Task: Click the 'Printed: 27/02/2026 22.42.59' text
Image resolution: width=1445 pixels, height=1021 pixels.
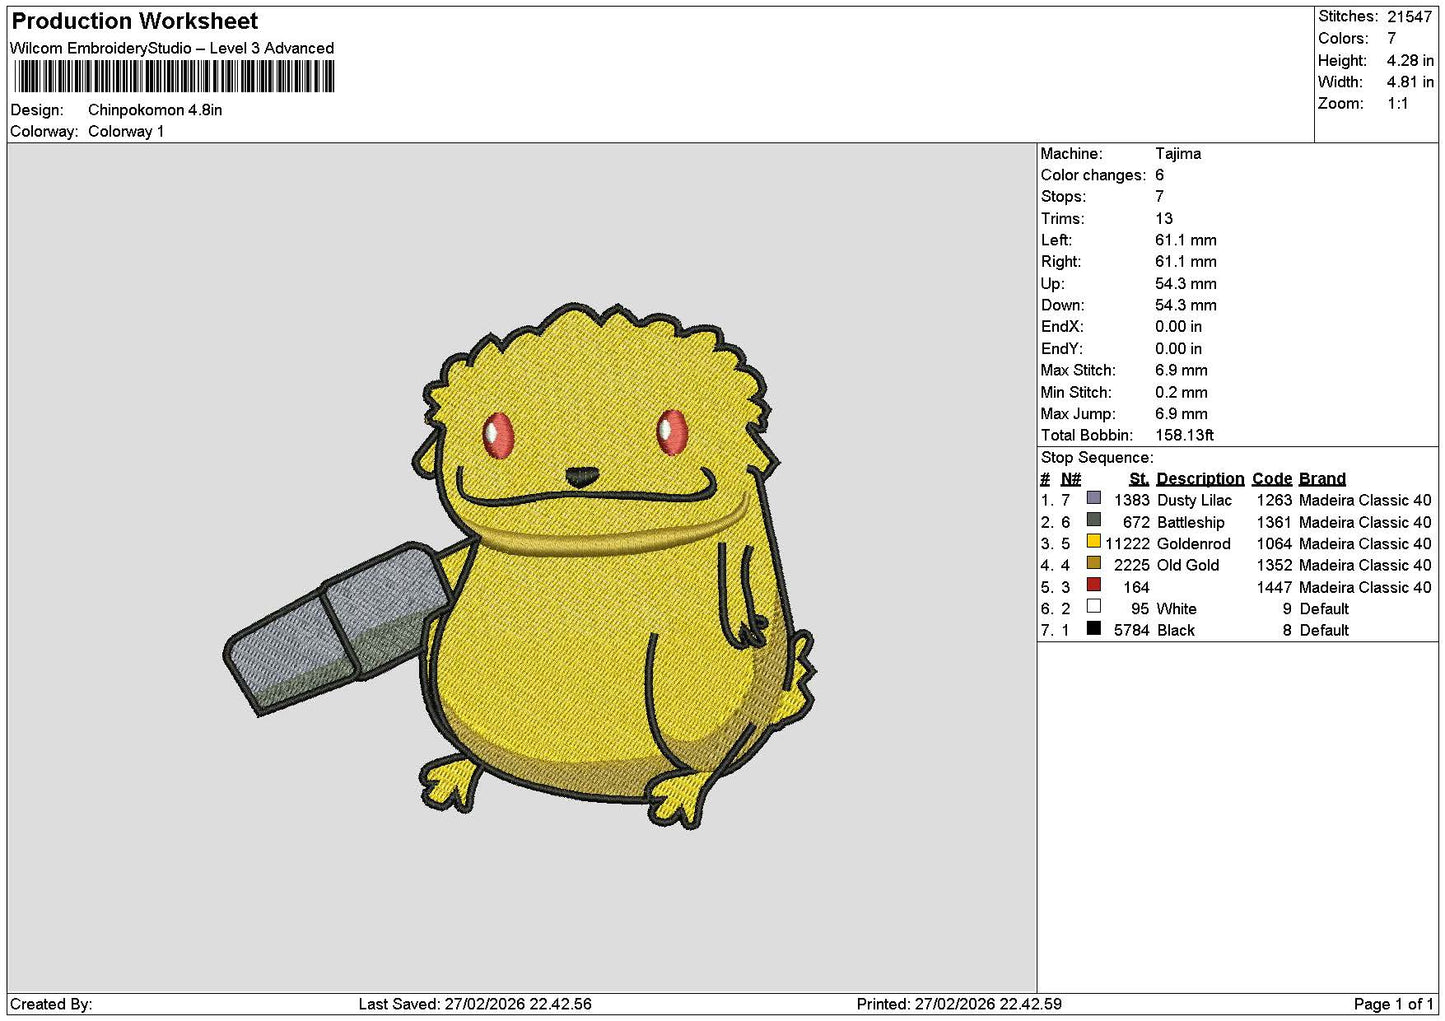Action: click(x=959, y=1004)
